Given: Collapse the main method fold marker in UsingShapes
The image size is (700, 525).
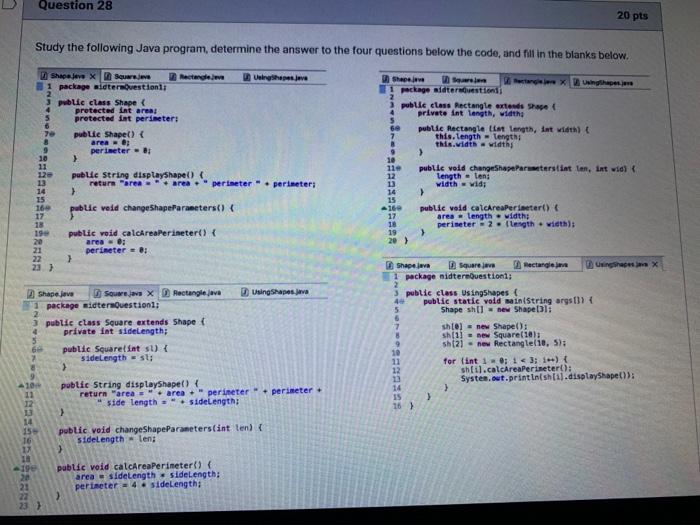Looking at the screenshot, I should click(402, 301).
